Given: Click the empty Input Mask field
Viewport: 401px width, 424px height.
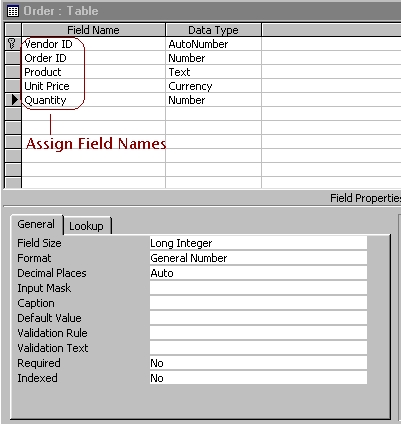Looking at the screenshot, I should [258, 288].
